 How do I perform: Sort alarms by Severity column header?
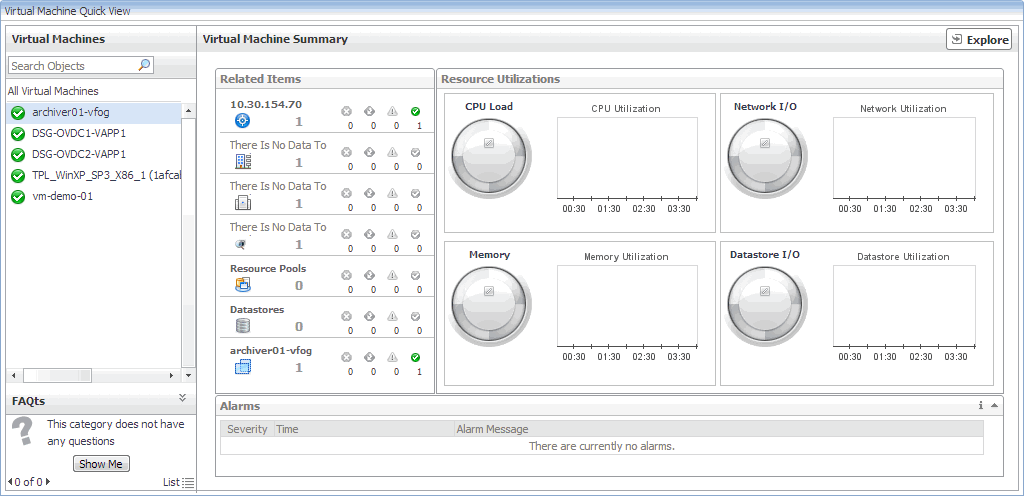(x=247, y=429)
